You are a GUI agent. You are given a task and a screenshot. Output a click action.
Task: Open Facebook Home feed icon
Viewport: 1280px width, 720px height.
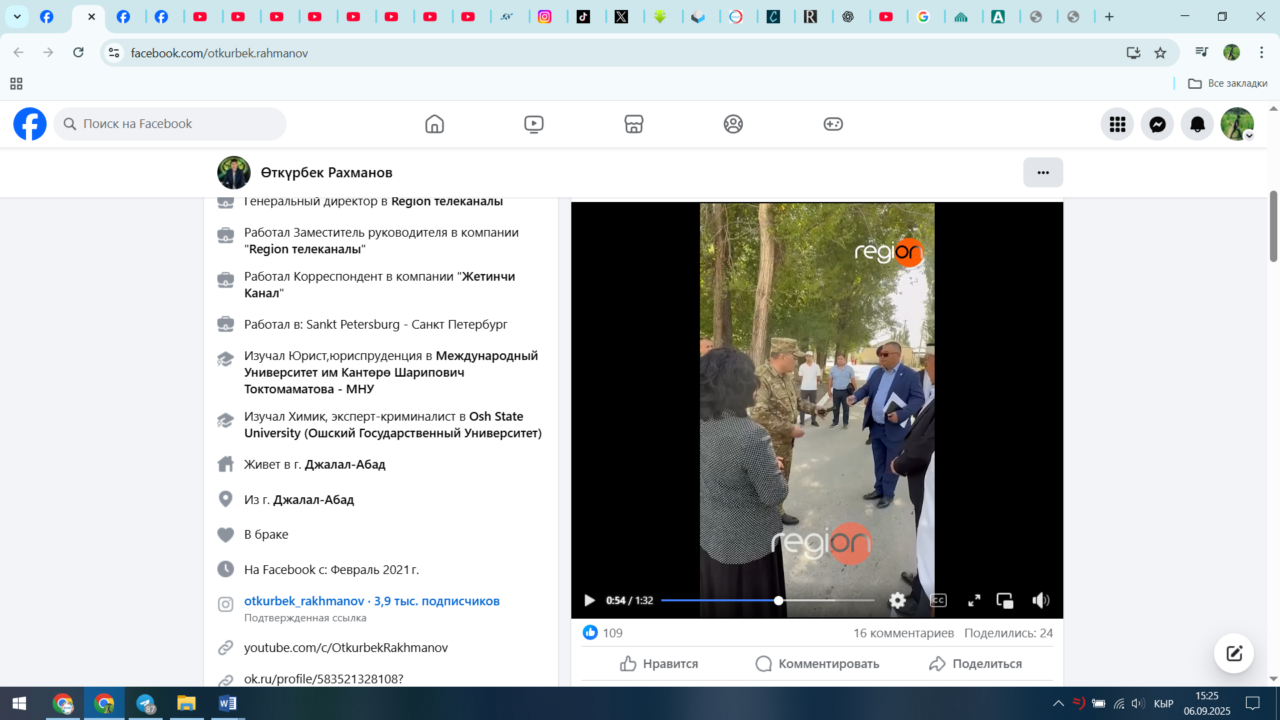click(x=434, y=124)
